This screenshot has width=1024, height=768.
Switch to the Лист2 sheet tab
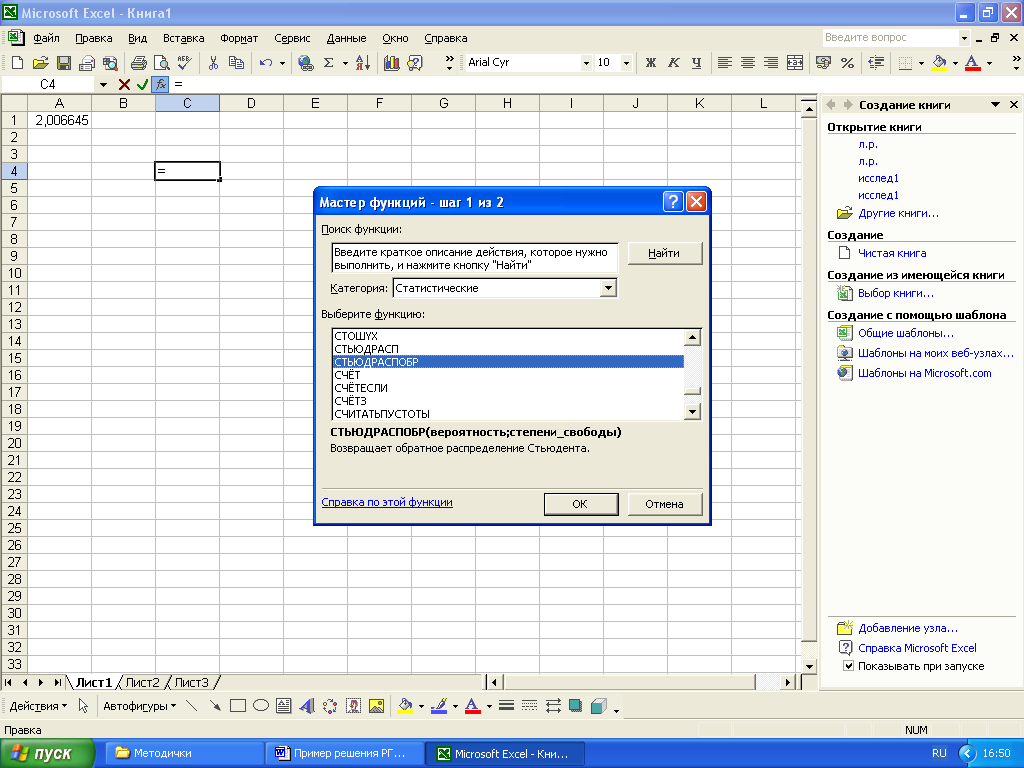(x=142, y=682)
